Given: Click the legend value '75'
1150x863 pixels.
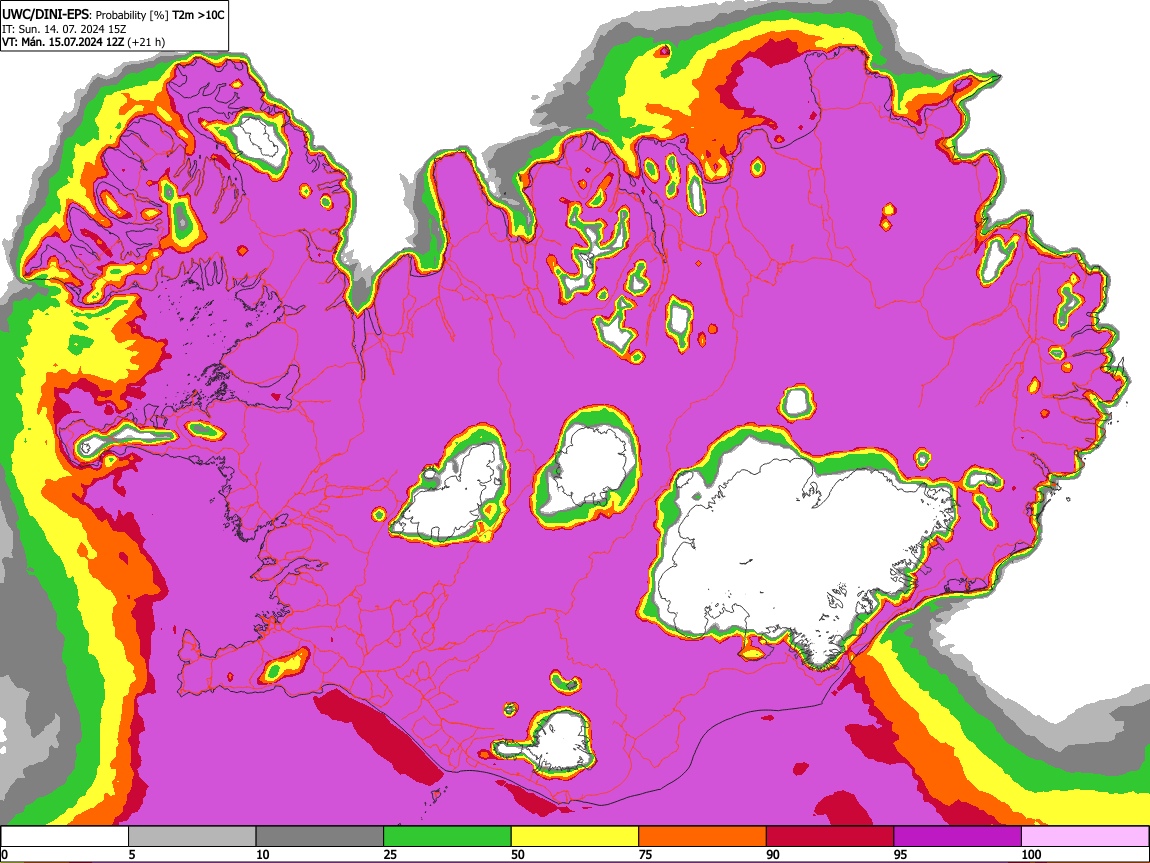Looking at the screenshot, I should tap(645, 854).
